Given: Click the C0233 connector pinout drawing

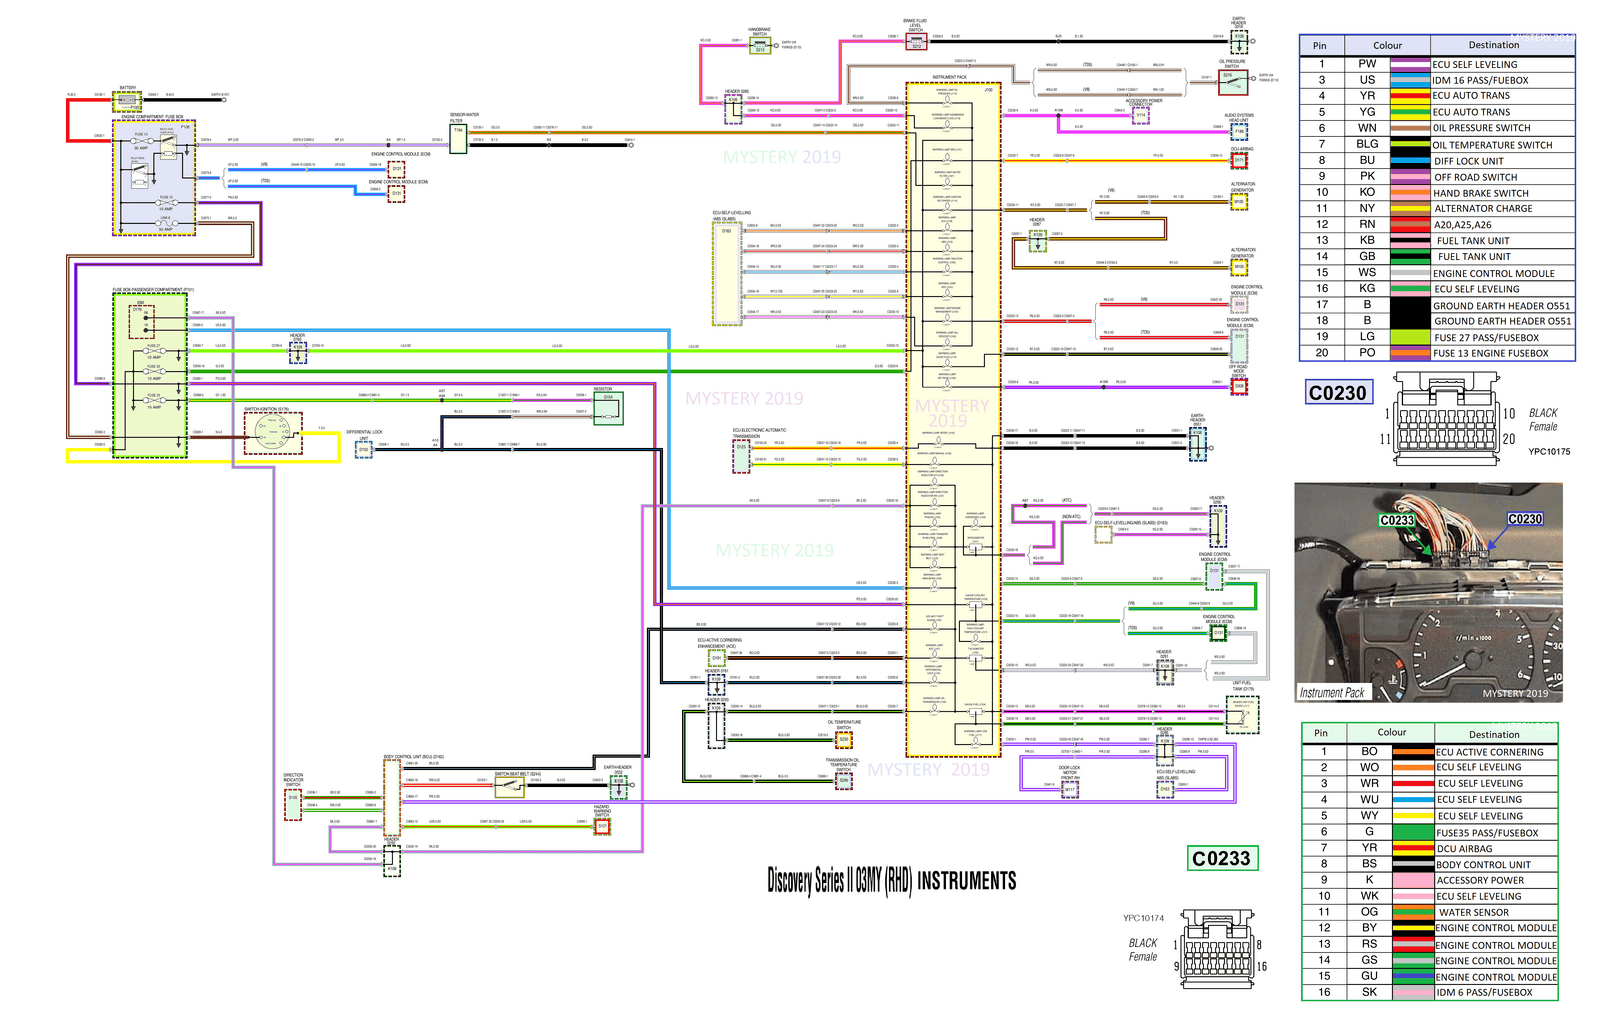Looking at the screenshot, I should [x=1217, y=951].
